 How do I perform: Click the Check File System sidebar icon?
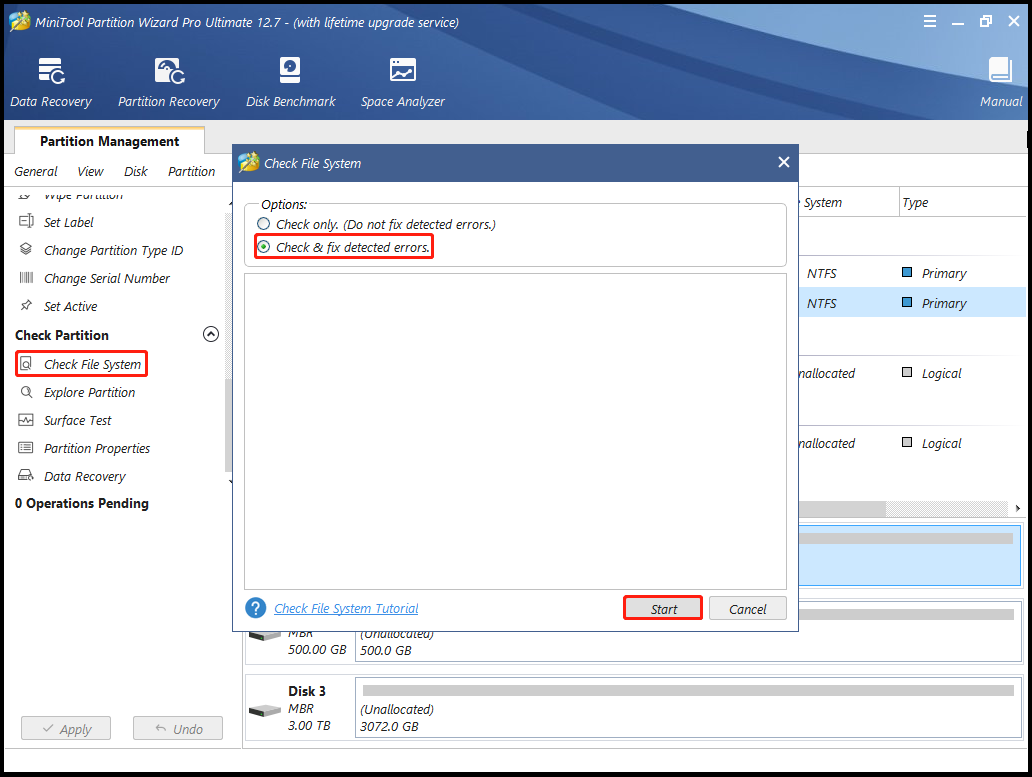pyautogui.click(x=26, y=364)
